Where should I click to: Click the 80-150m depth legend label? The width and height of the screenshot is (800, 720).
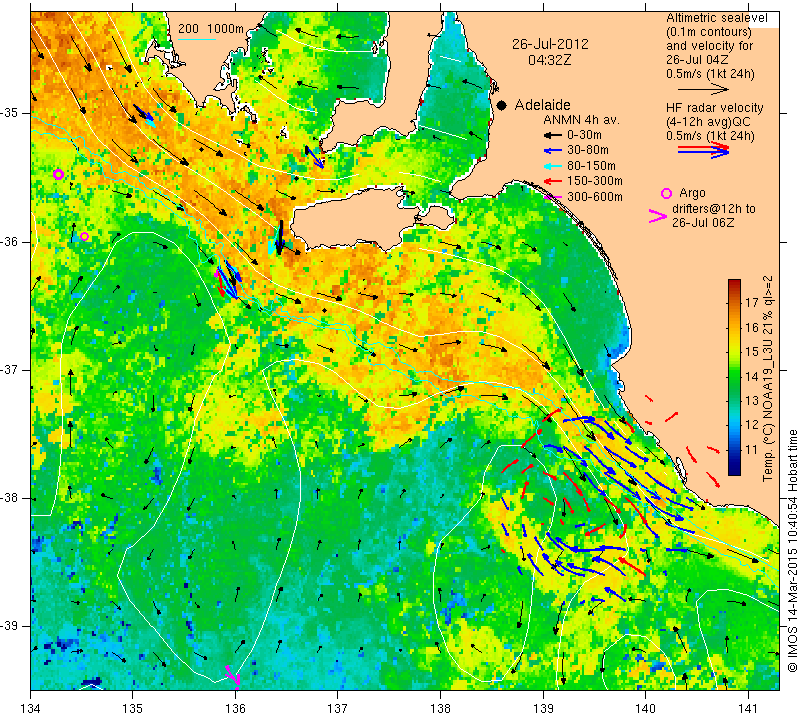point(591,166)
